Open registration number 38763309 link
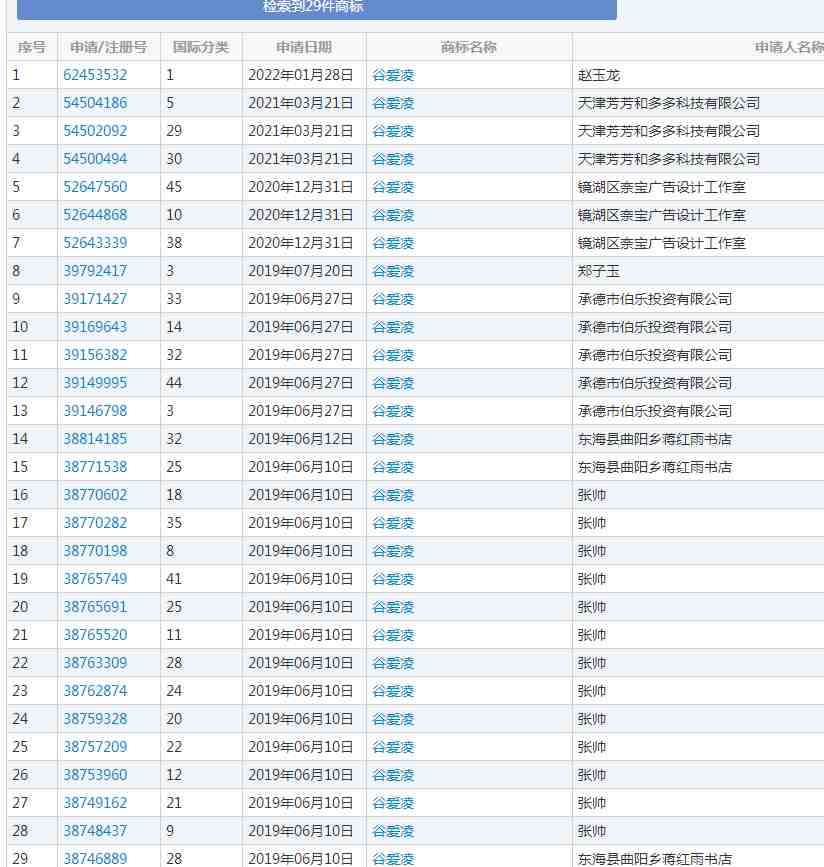 point(95,662)
